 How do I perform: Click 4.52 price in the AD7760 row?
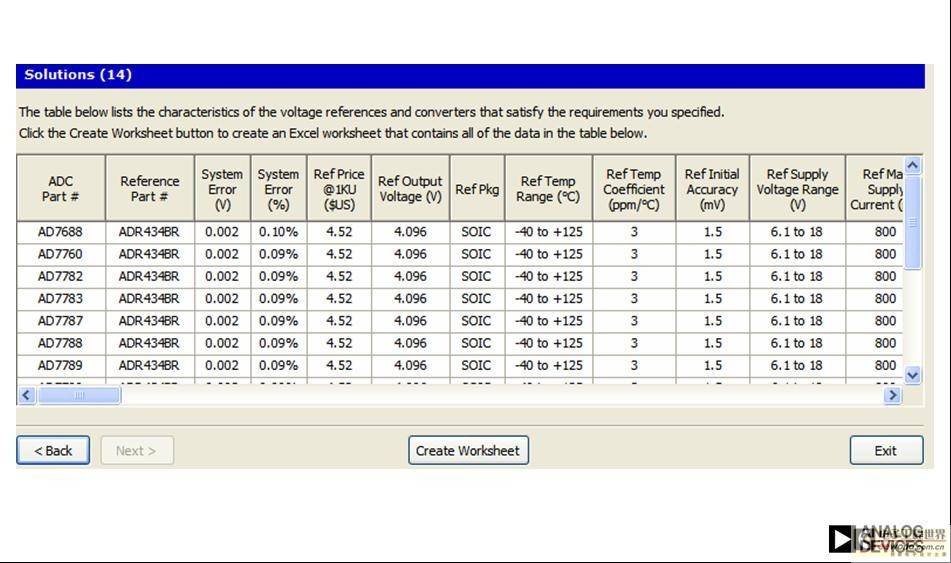click(x=339, y=254)
